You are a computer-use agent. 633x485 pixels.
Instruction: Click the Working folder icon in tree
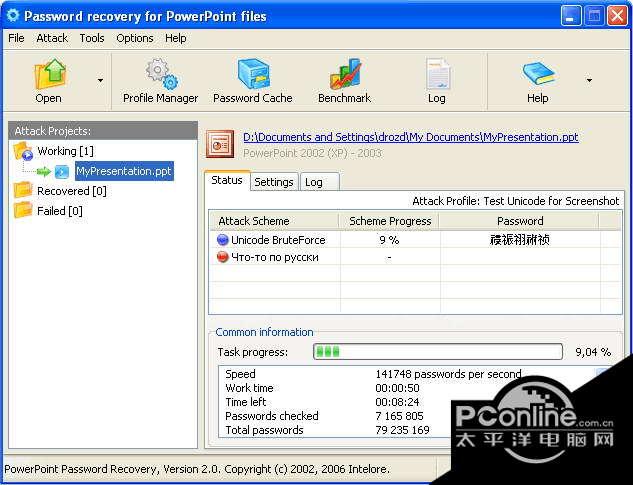coord(23,151)
